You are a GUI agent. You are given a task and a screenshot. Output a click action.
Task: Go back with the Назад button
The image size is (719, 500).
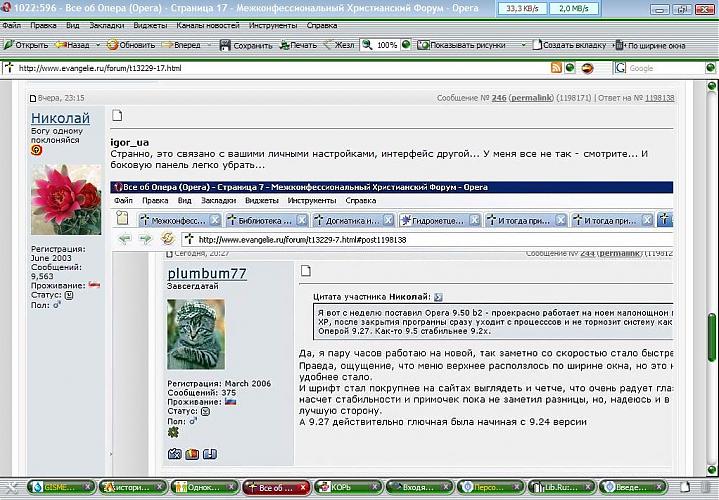point(72,45)
